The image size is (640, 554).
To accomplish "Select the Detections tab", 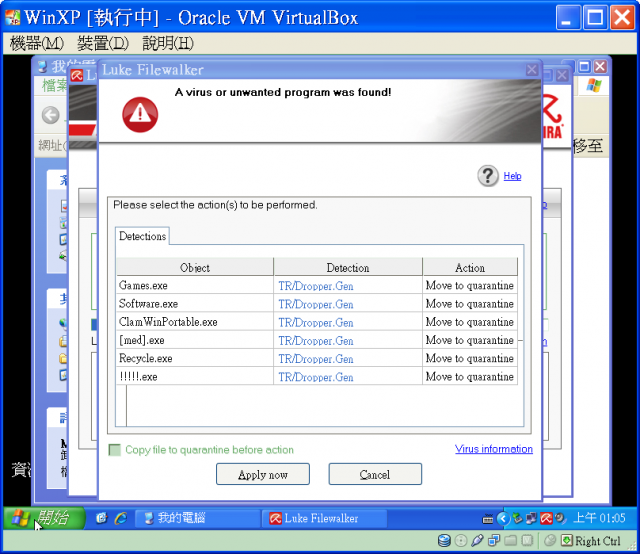I will pos(142,236).
